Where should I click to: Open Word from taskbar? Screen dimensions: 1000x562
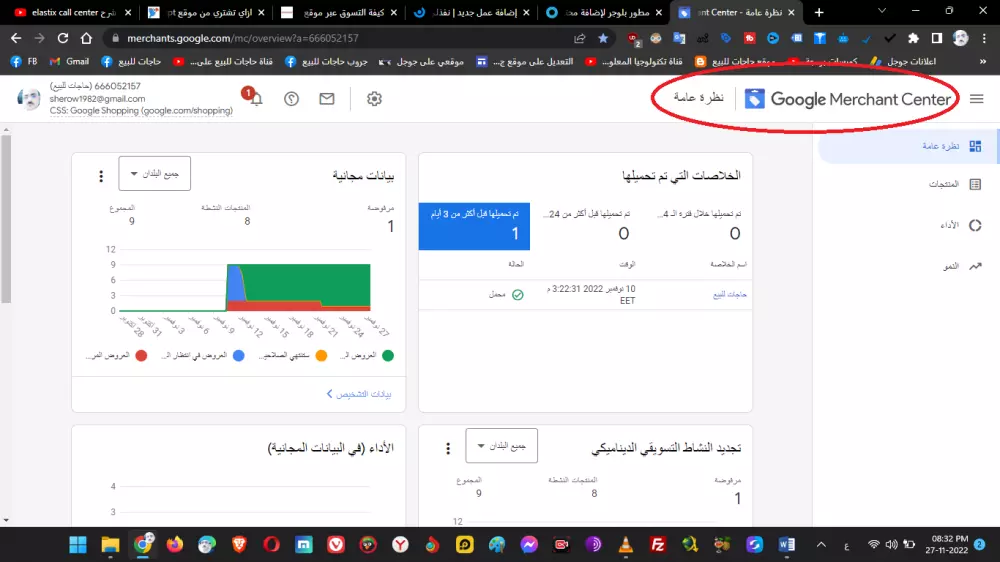tap(786, 545)
